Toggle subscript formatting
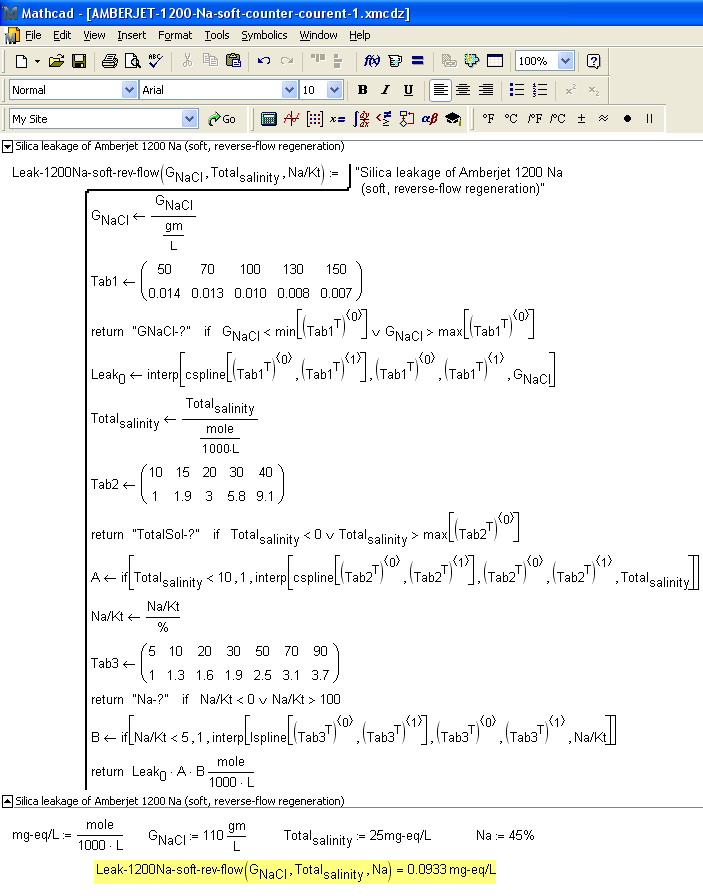The height and width of the screenshot is (896, 703). click(x=594, y=90)
